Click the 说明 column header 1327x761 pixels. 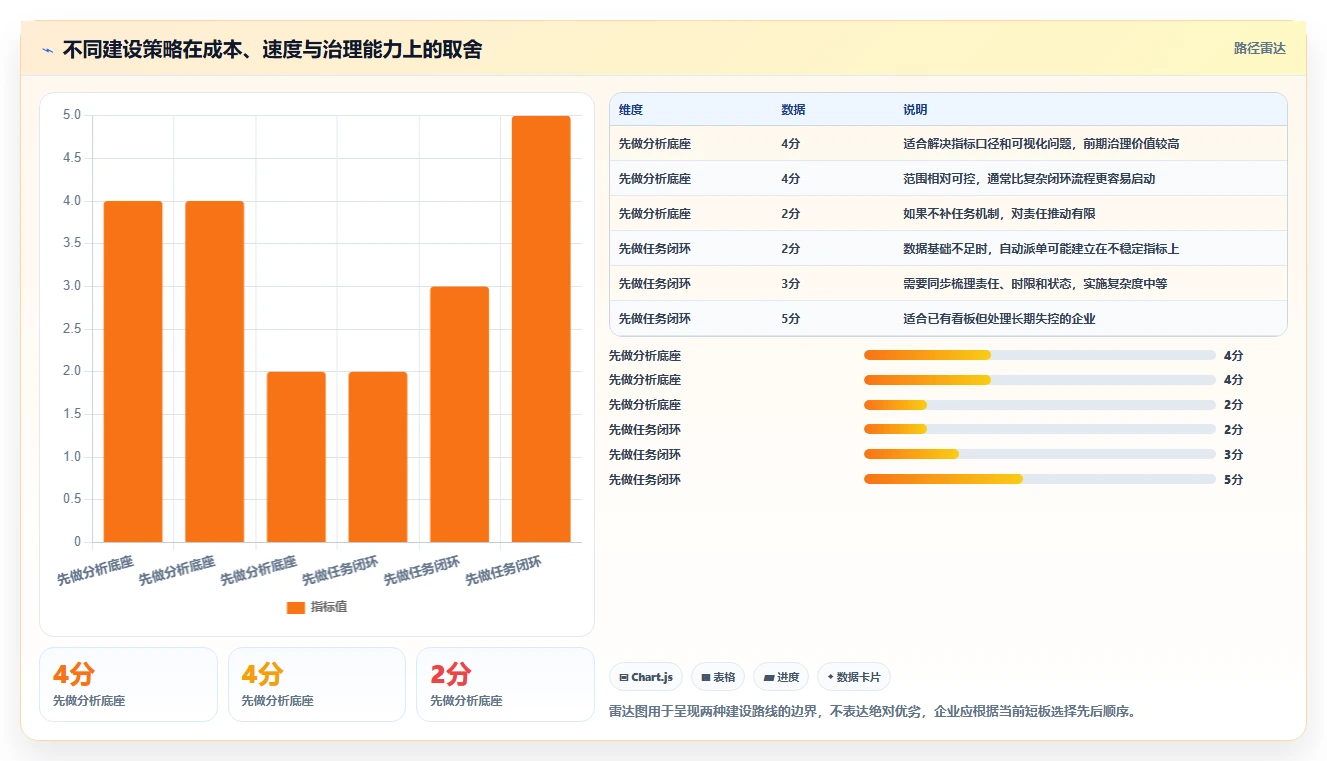coord(915,110)
